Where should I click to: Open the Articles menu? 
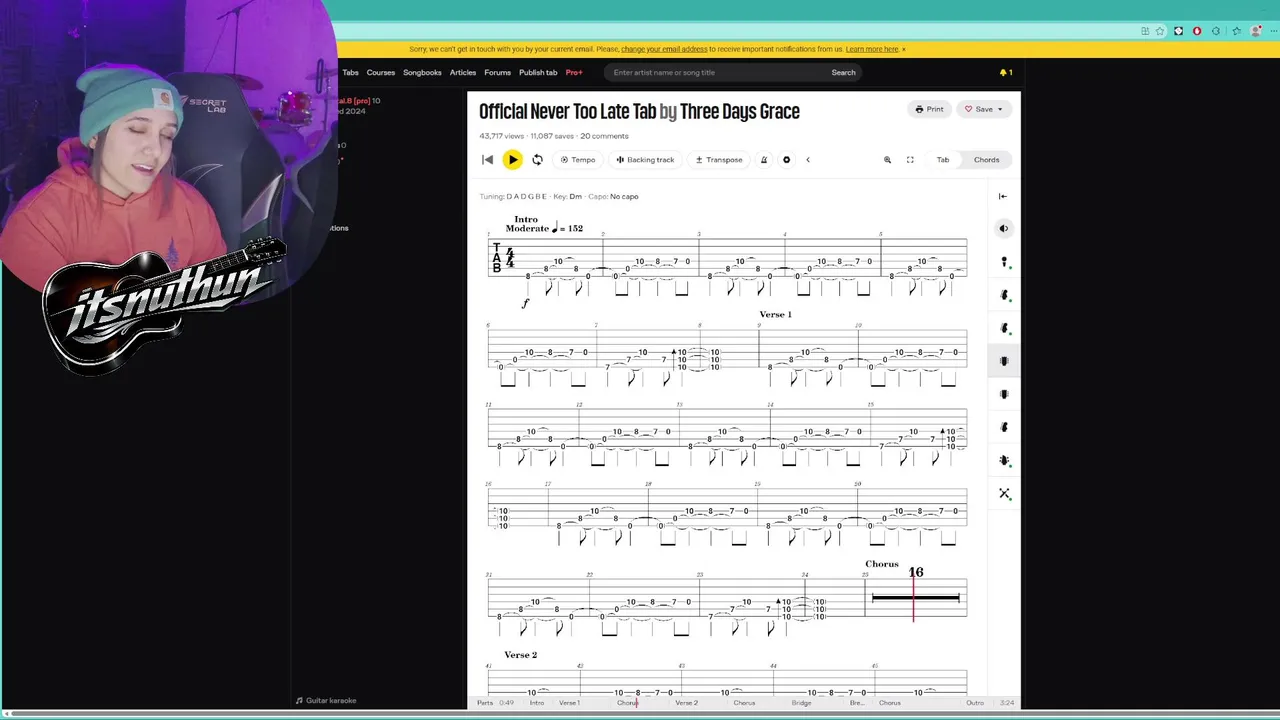click(463, 72)
